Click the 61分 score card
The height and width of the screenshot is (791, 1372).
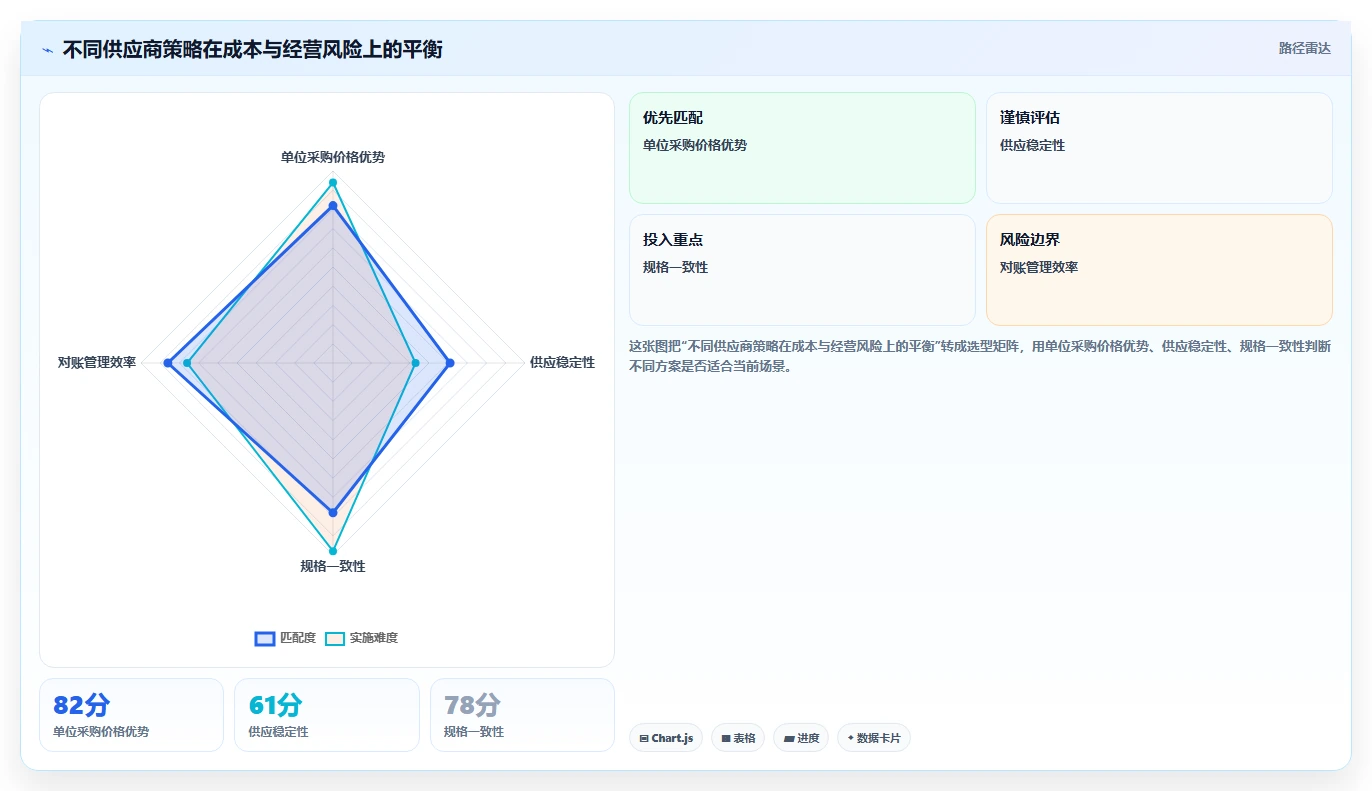pos(327,715)
